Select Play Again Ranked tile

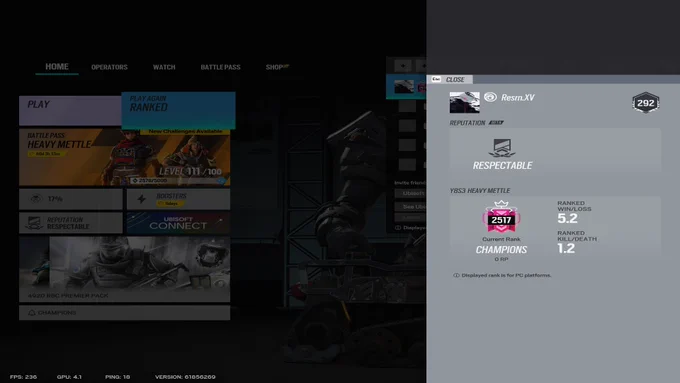[x=178, y=110]
